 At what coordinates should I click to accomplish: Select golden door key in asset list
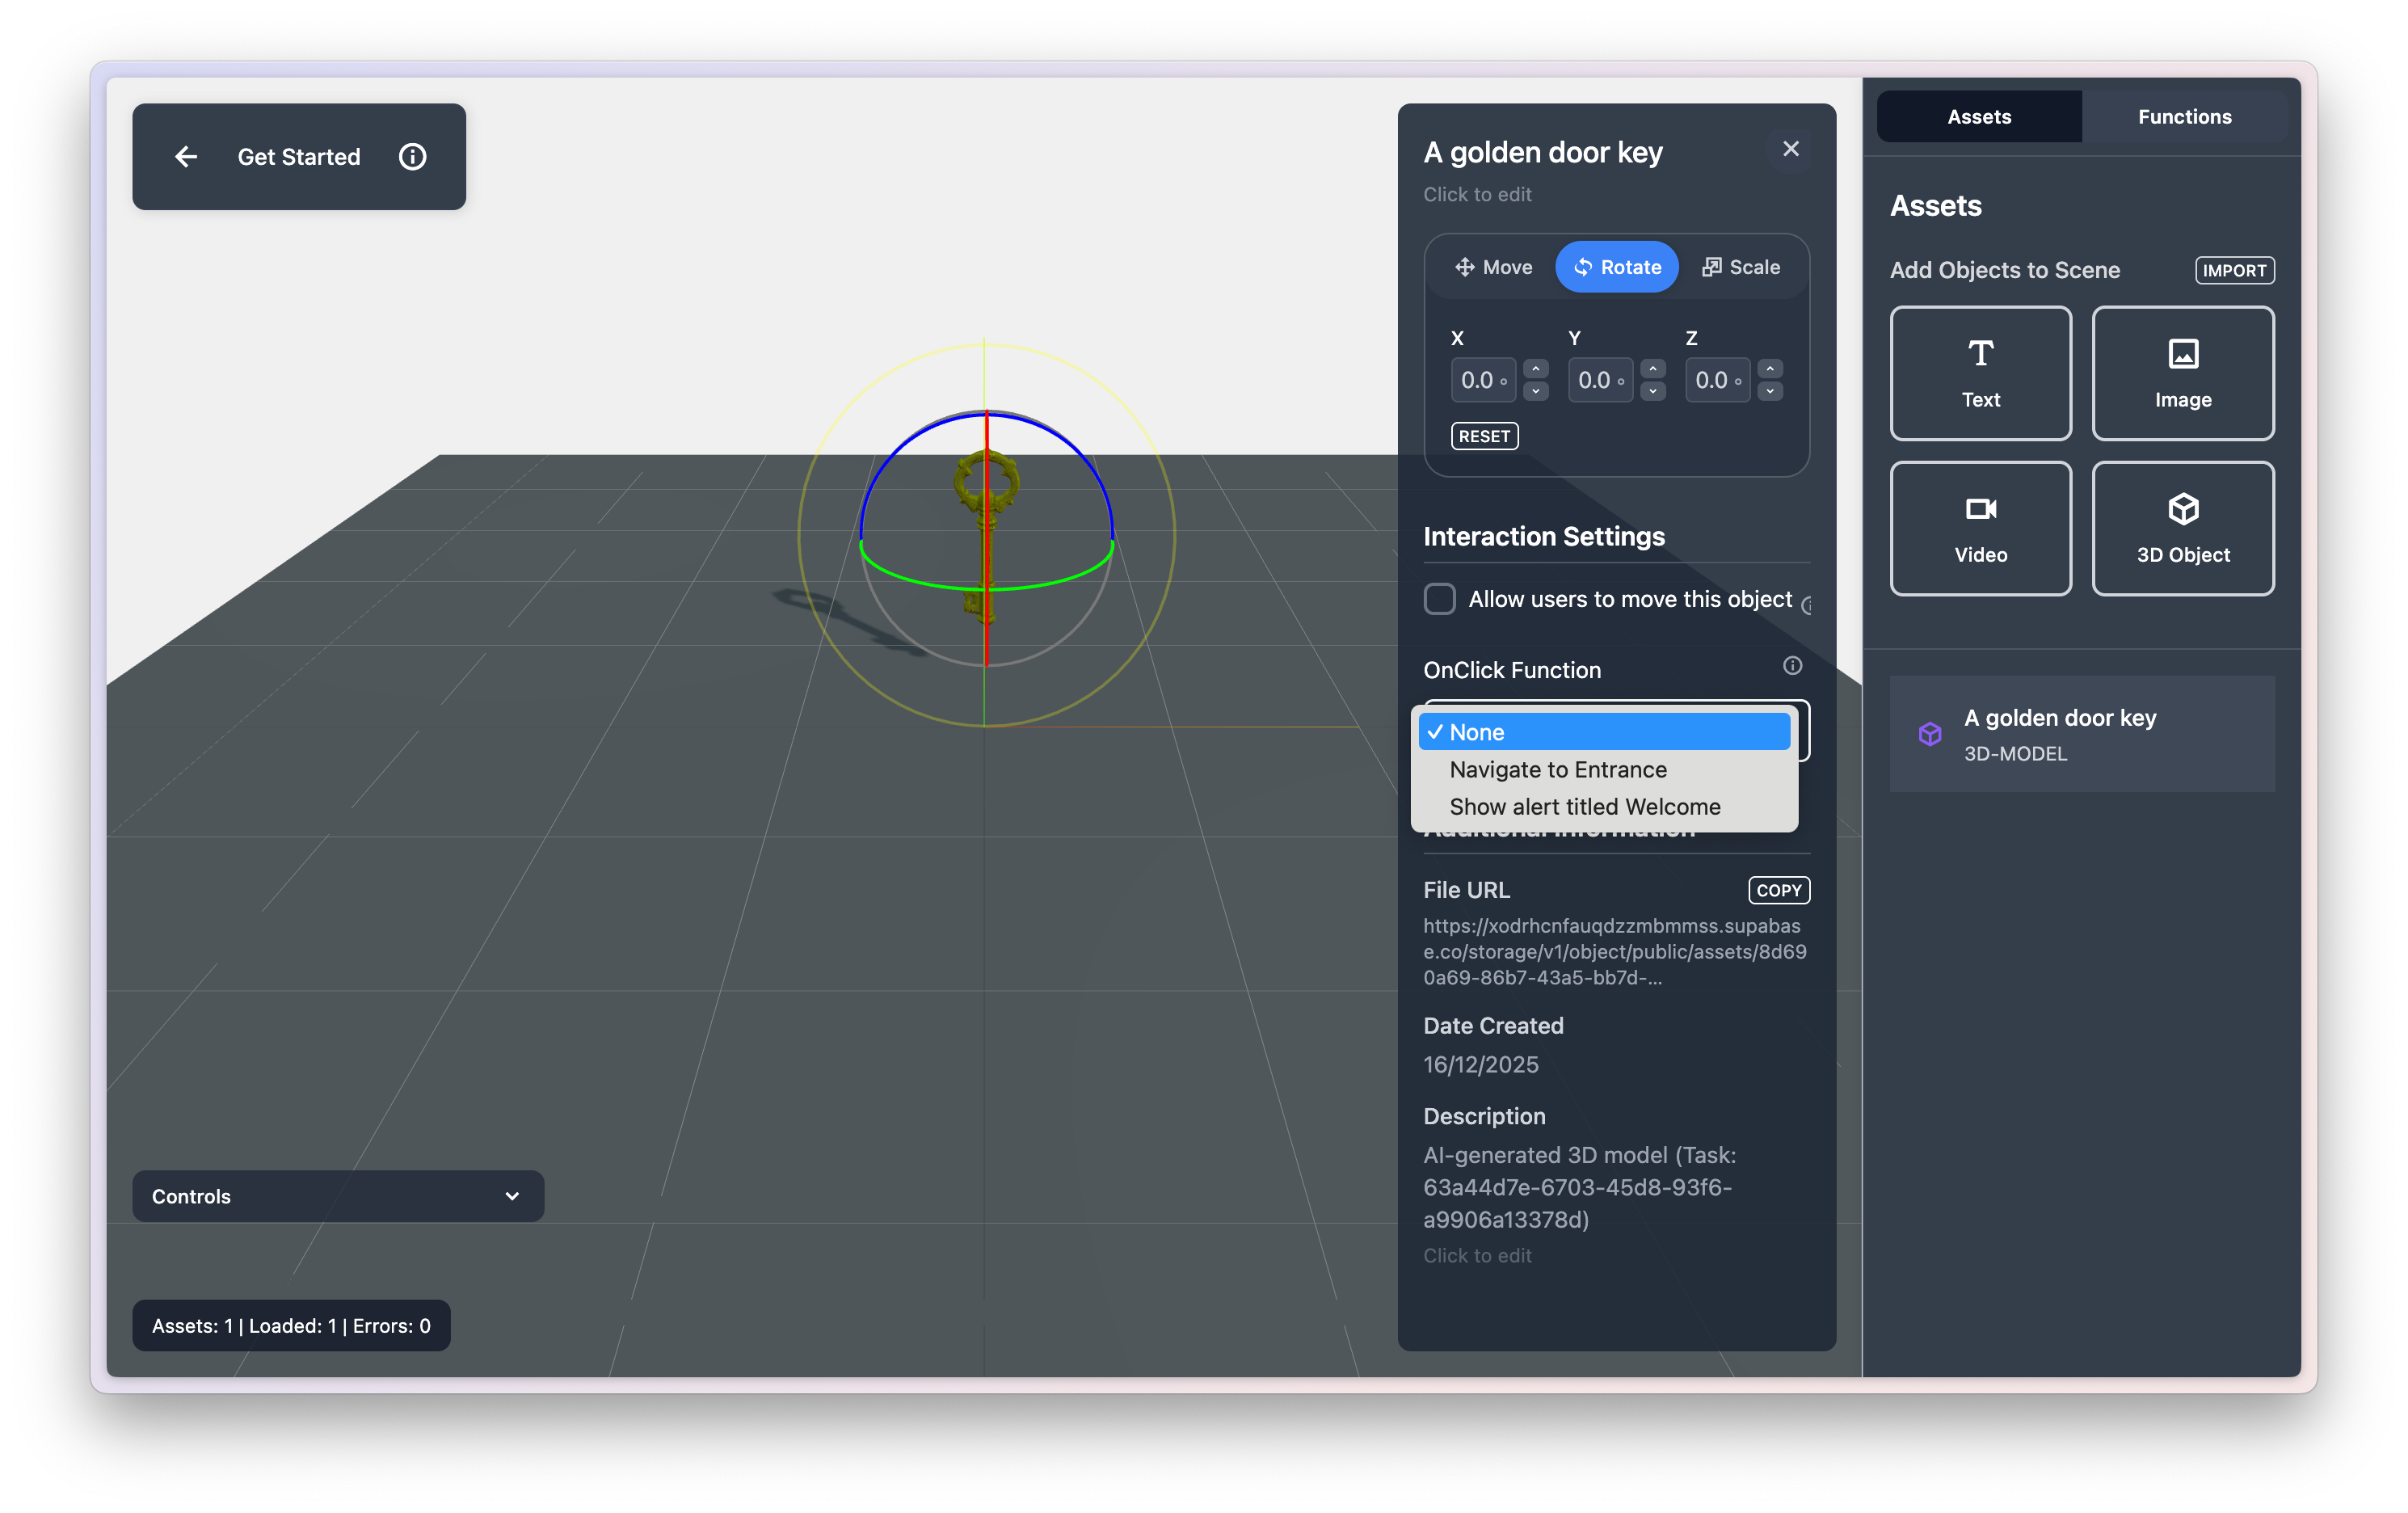[x=2081, y=734]
